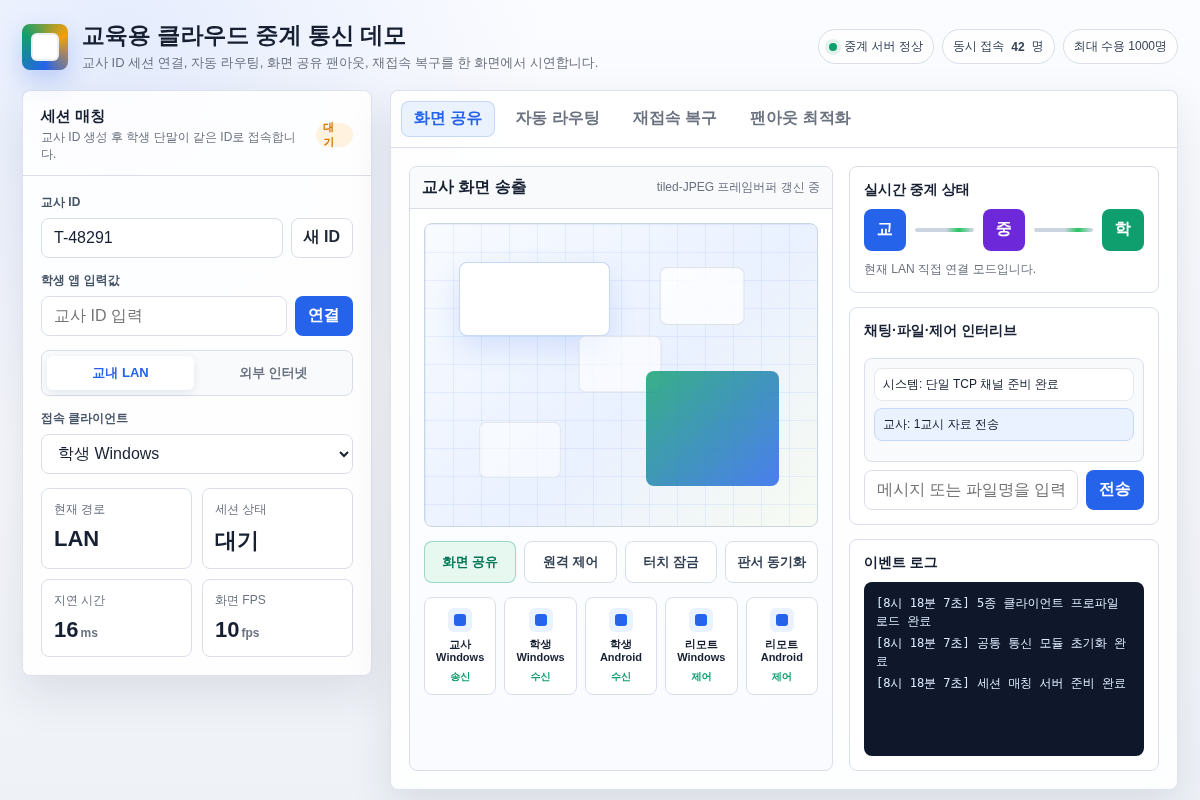Click the 이벤트 로그 heading
1200x800 pixels.
[x=900, y=562]
